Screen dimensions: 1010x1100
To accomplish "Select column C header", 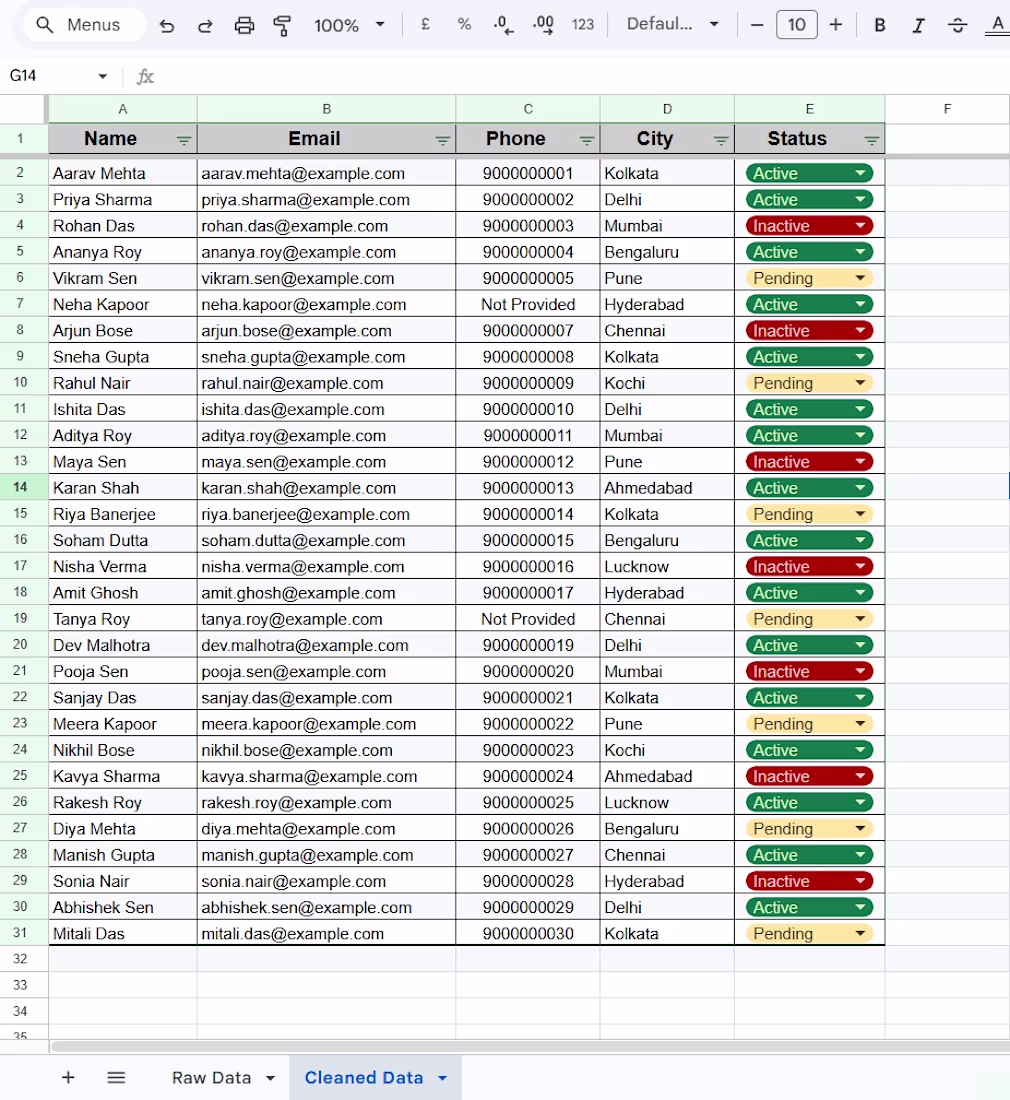I will pos(528,109).
